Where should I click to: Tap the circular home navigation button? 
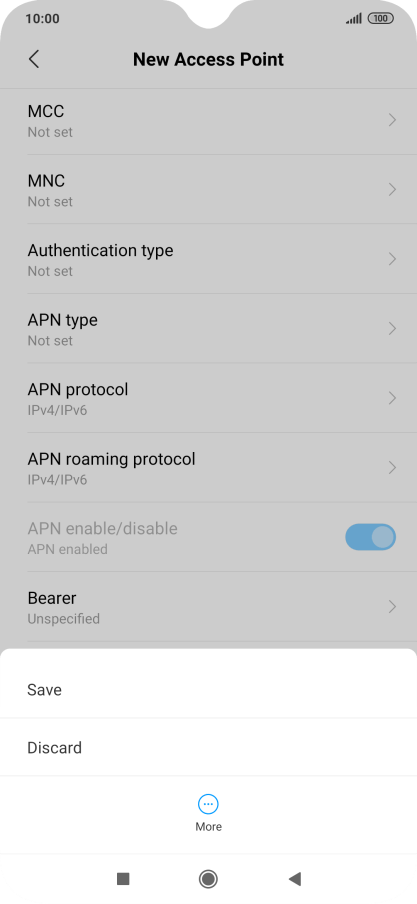tap(208, 879)
